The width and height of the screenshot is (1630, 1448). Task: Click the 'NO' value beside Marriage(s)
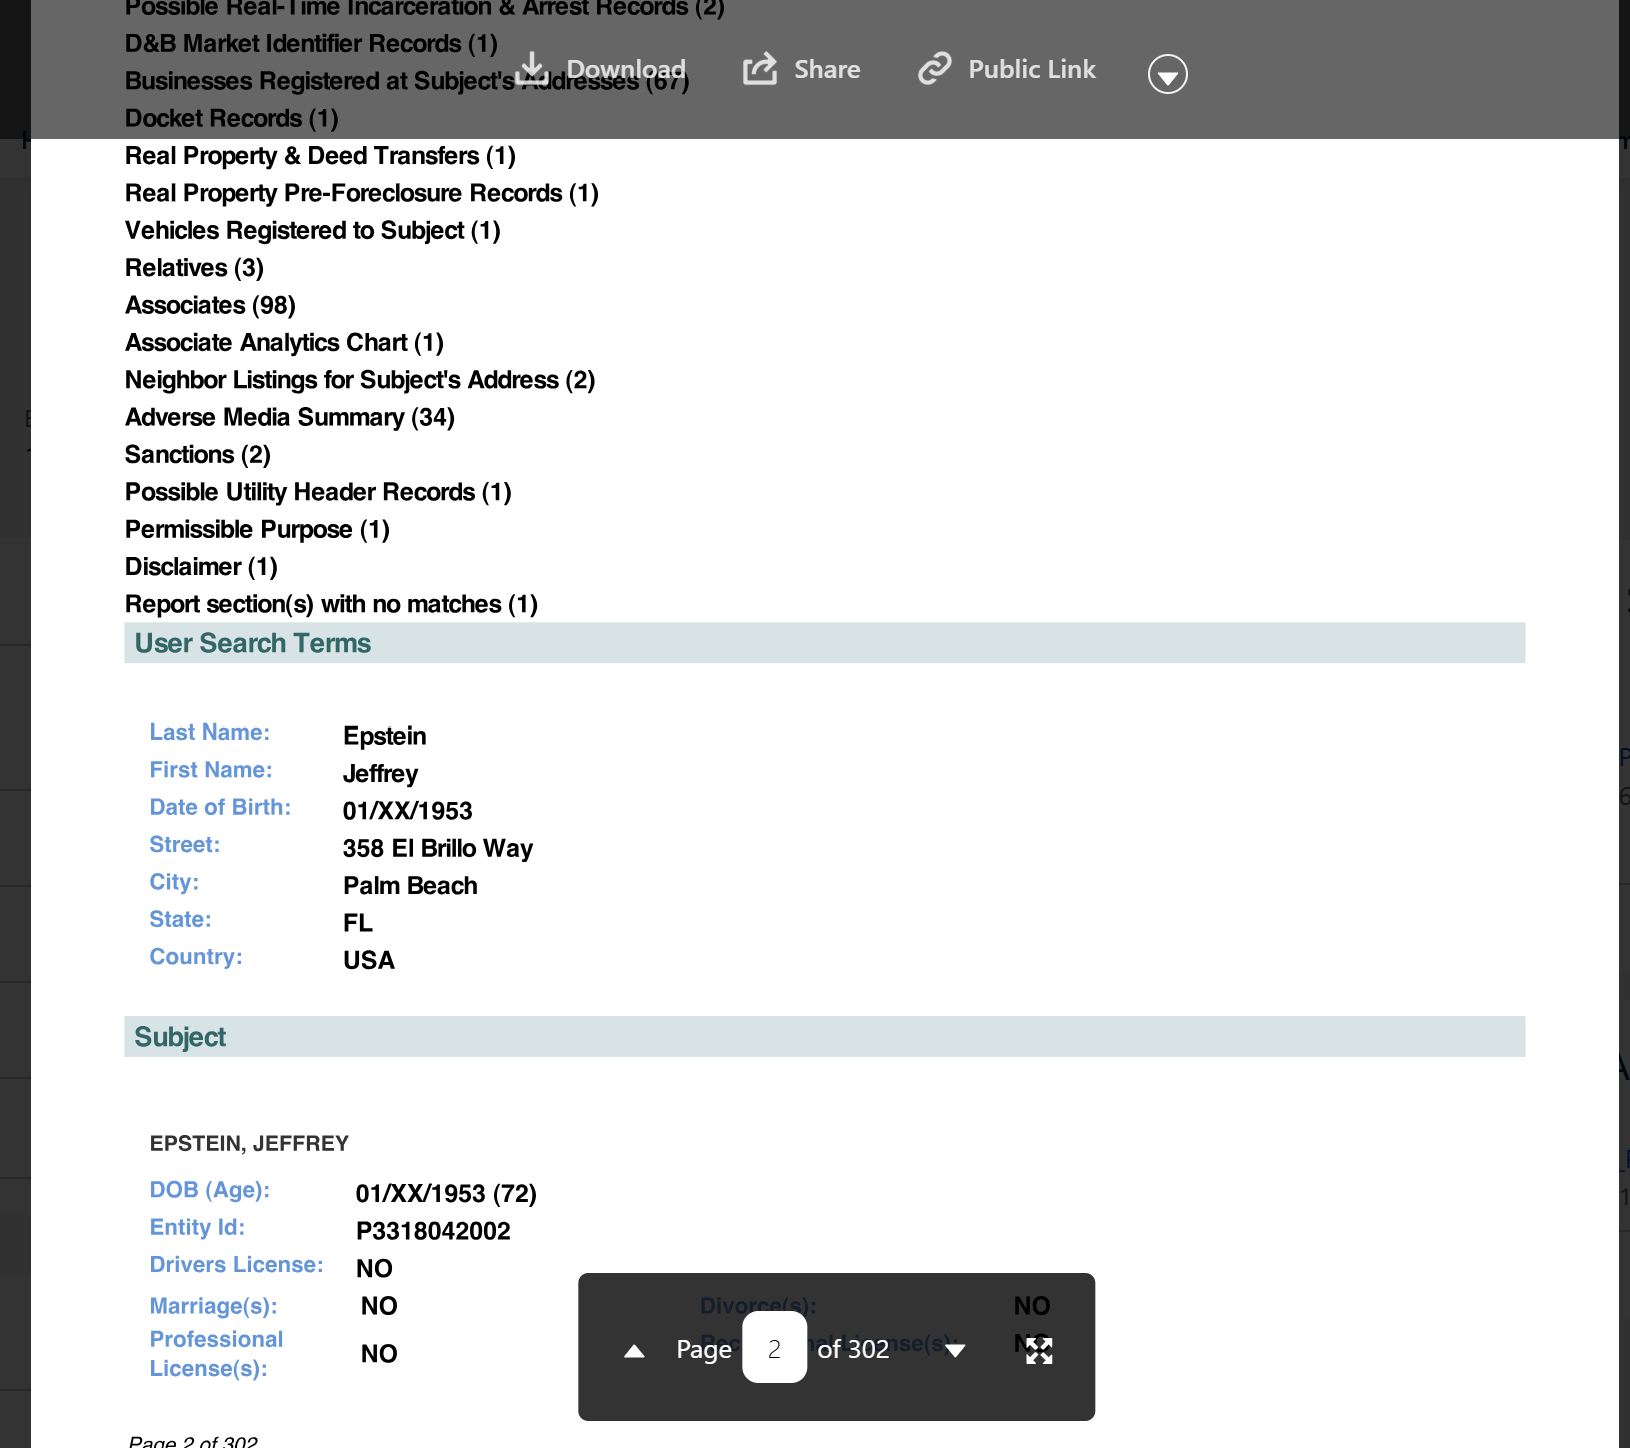[379, 1306]
